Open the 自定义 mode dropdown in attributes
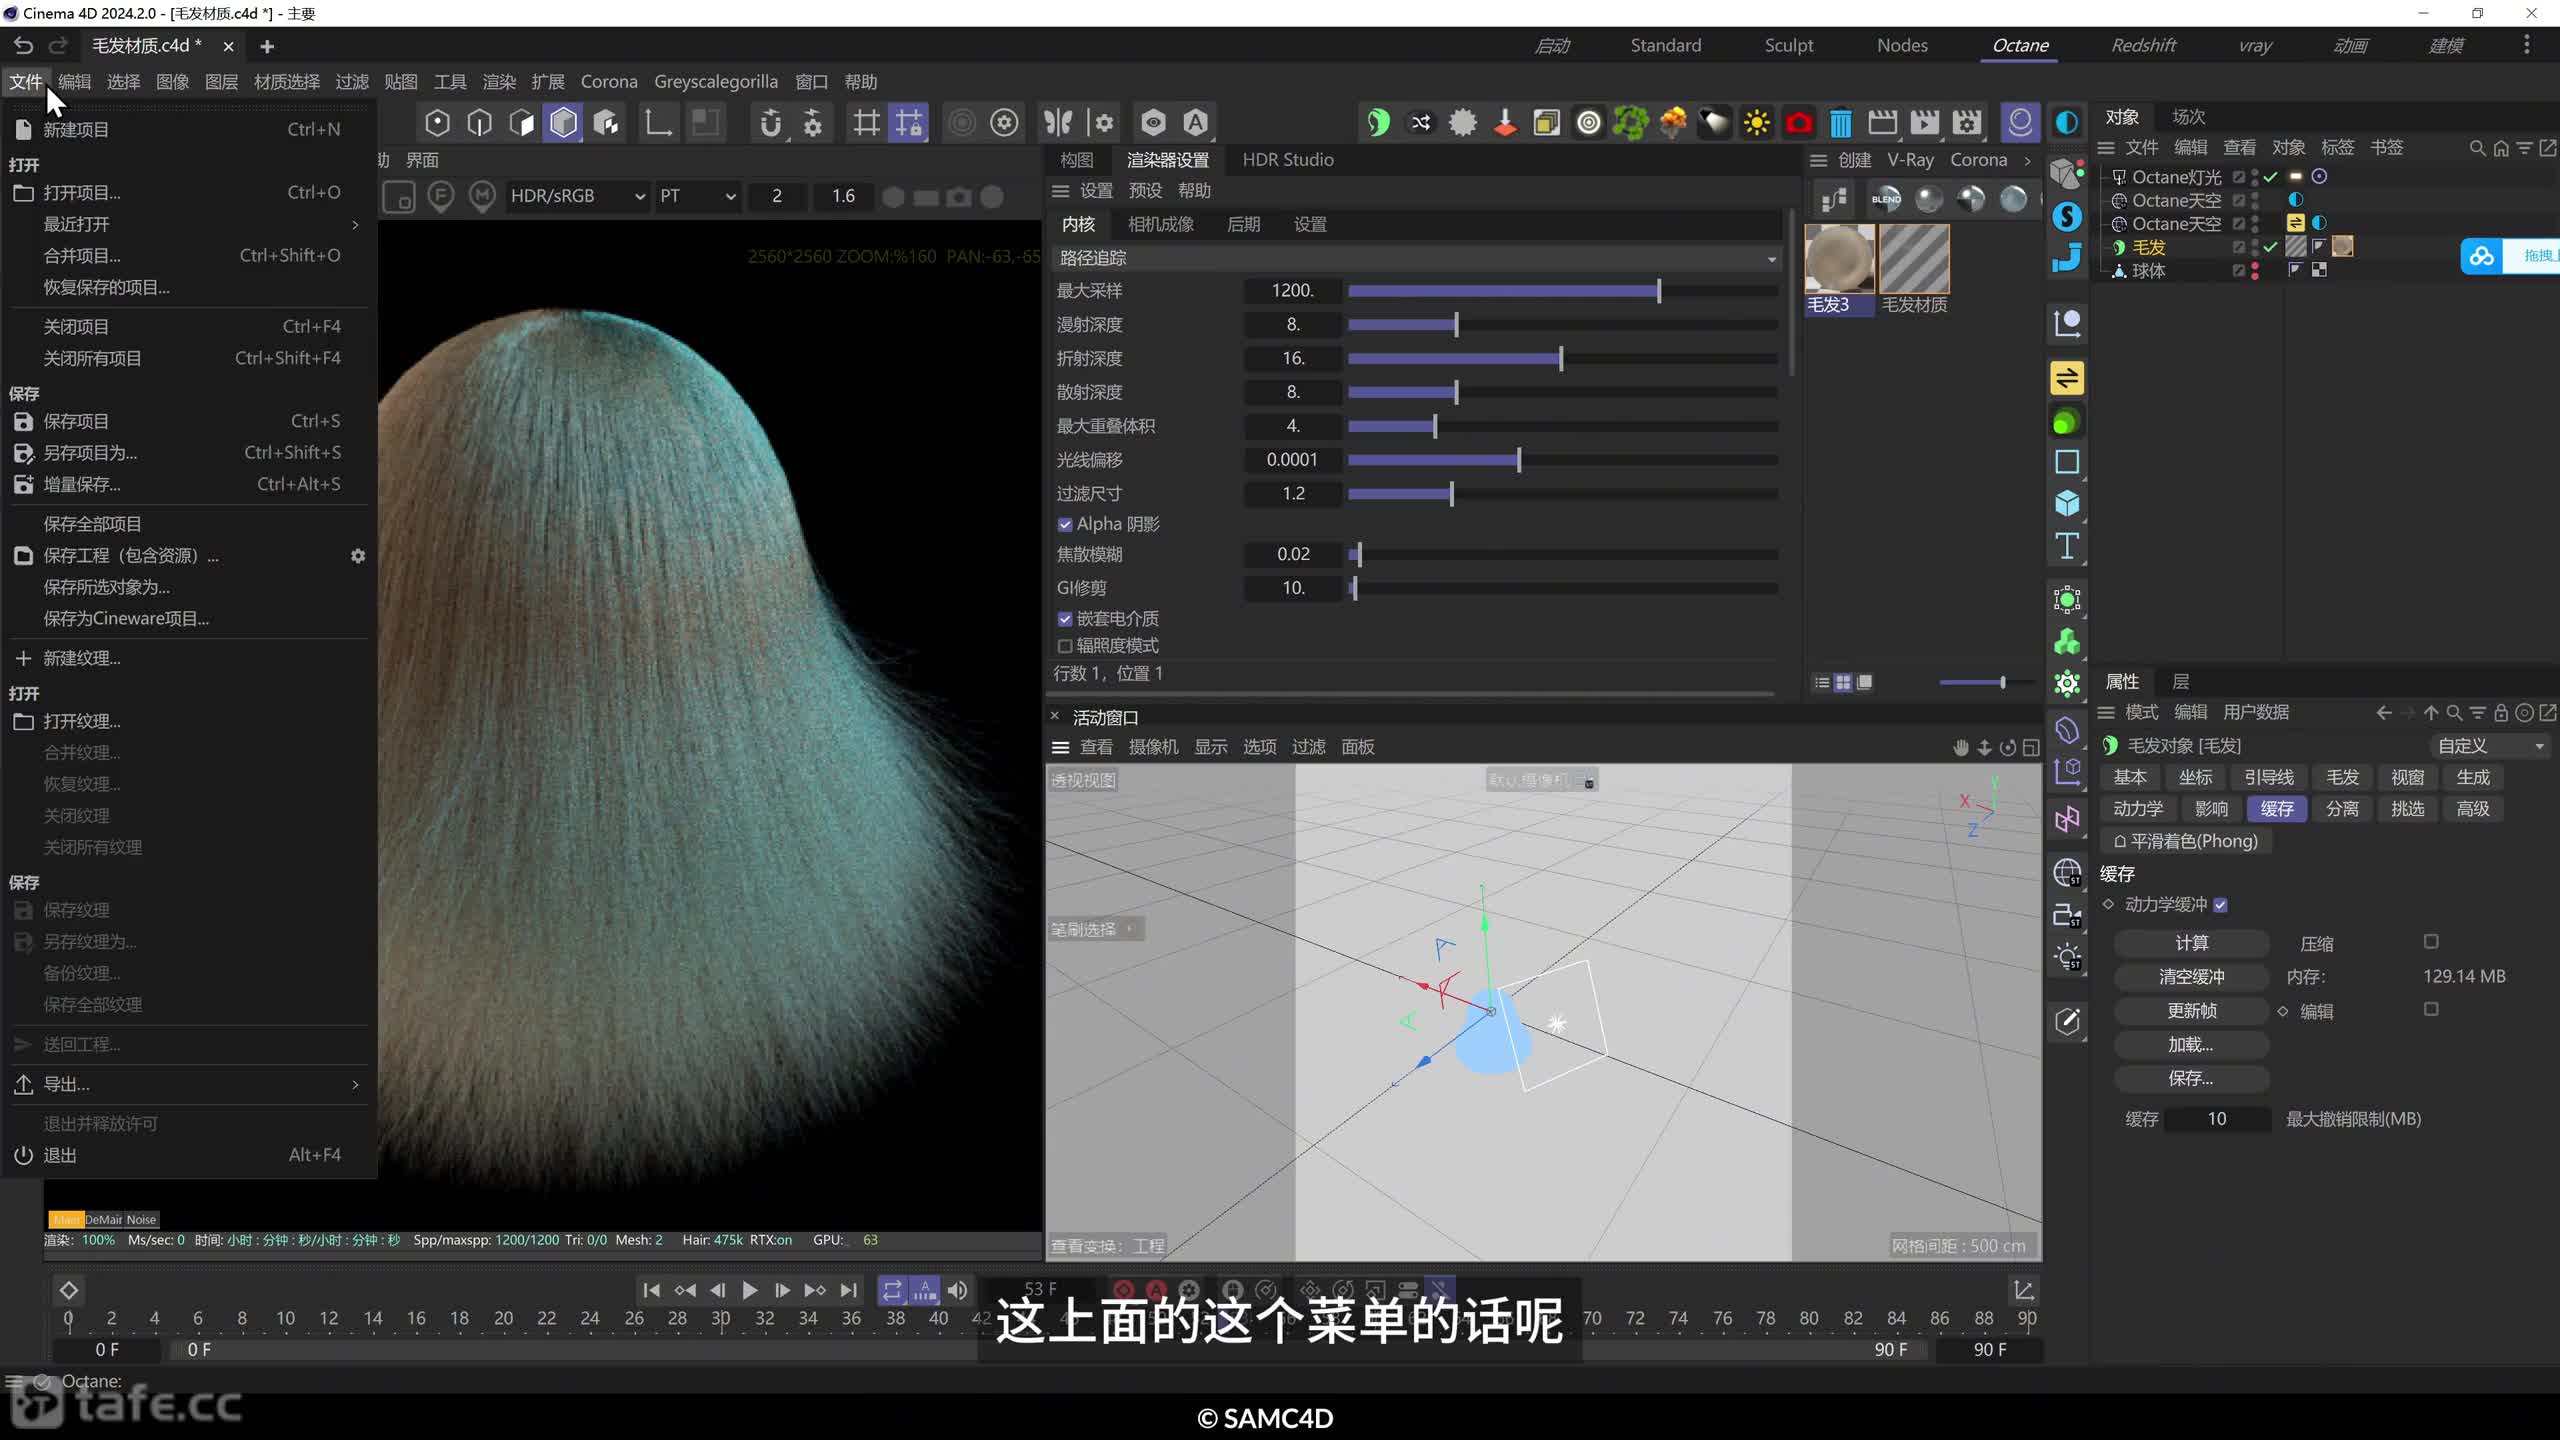 [x=2490, y=746]
